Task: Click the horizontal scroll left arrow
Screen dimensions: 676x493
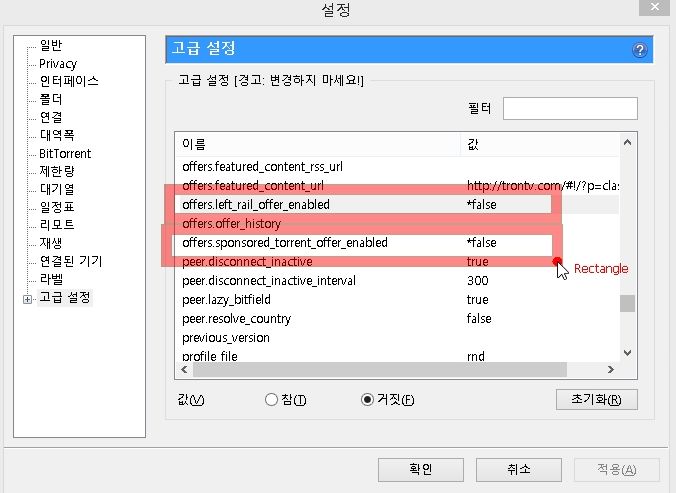Action: [185, 369]
